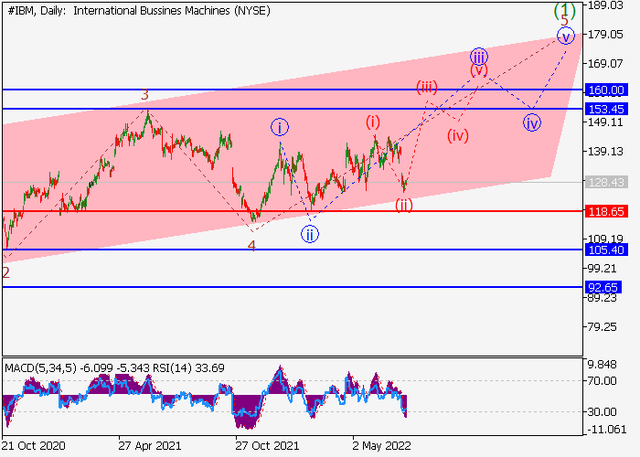Select the brown wave 3 label
This screenshot has width=640, height=457.
pos(145,95)
